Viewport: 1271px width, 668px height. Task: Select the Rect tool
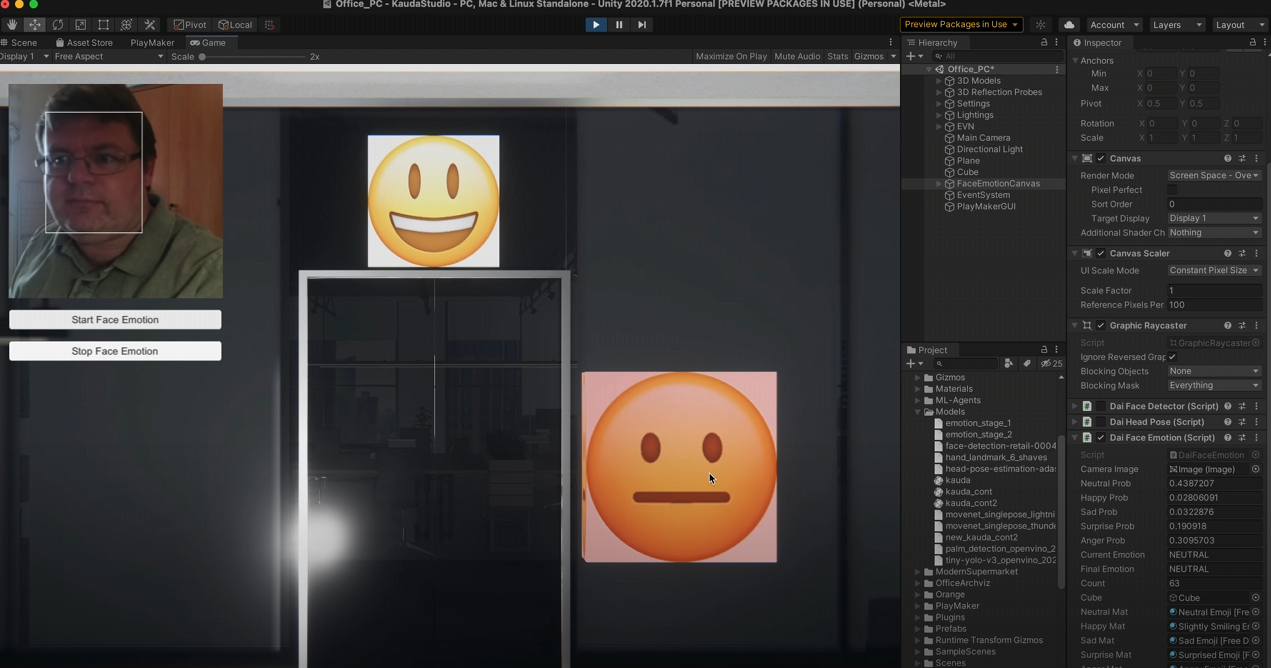tap(104, 24)
